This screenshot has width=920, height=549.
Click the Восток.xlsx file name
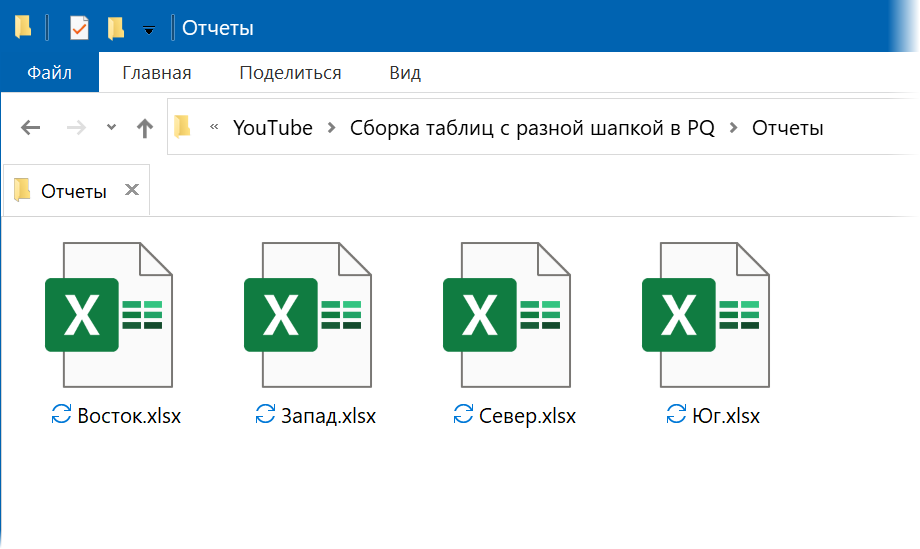tap(129, 416)
